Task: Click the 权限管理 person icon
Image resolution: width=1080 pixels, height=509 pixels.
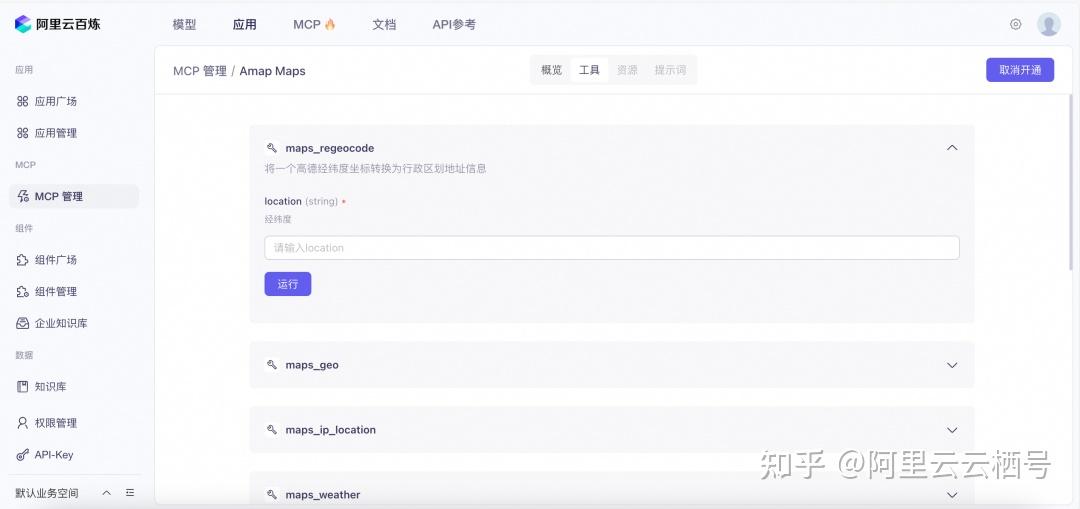Action: [22, 423]
